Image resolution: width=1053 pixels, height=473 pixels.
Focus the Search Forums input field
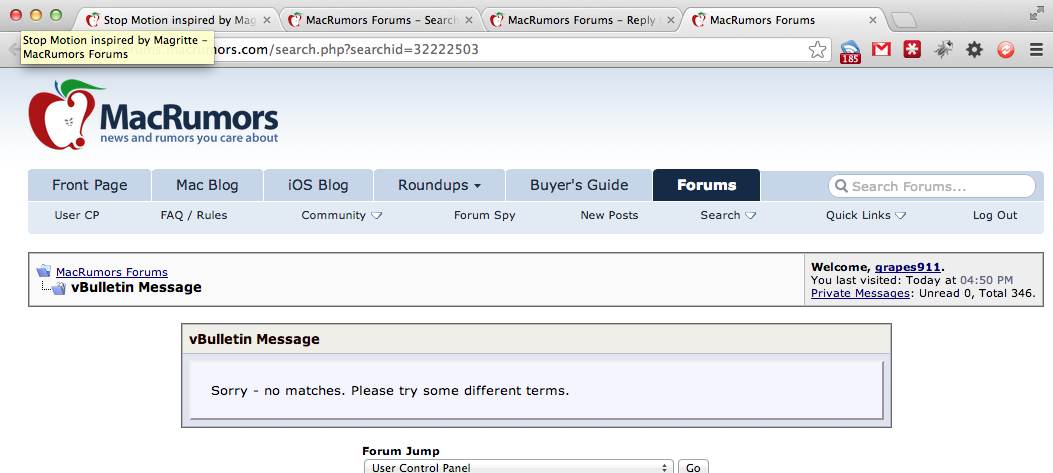pos(932,186)
